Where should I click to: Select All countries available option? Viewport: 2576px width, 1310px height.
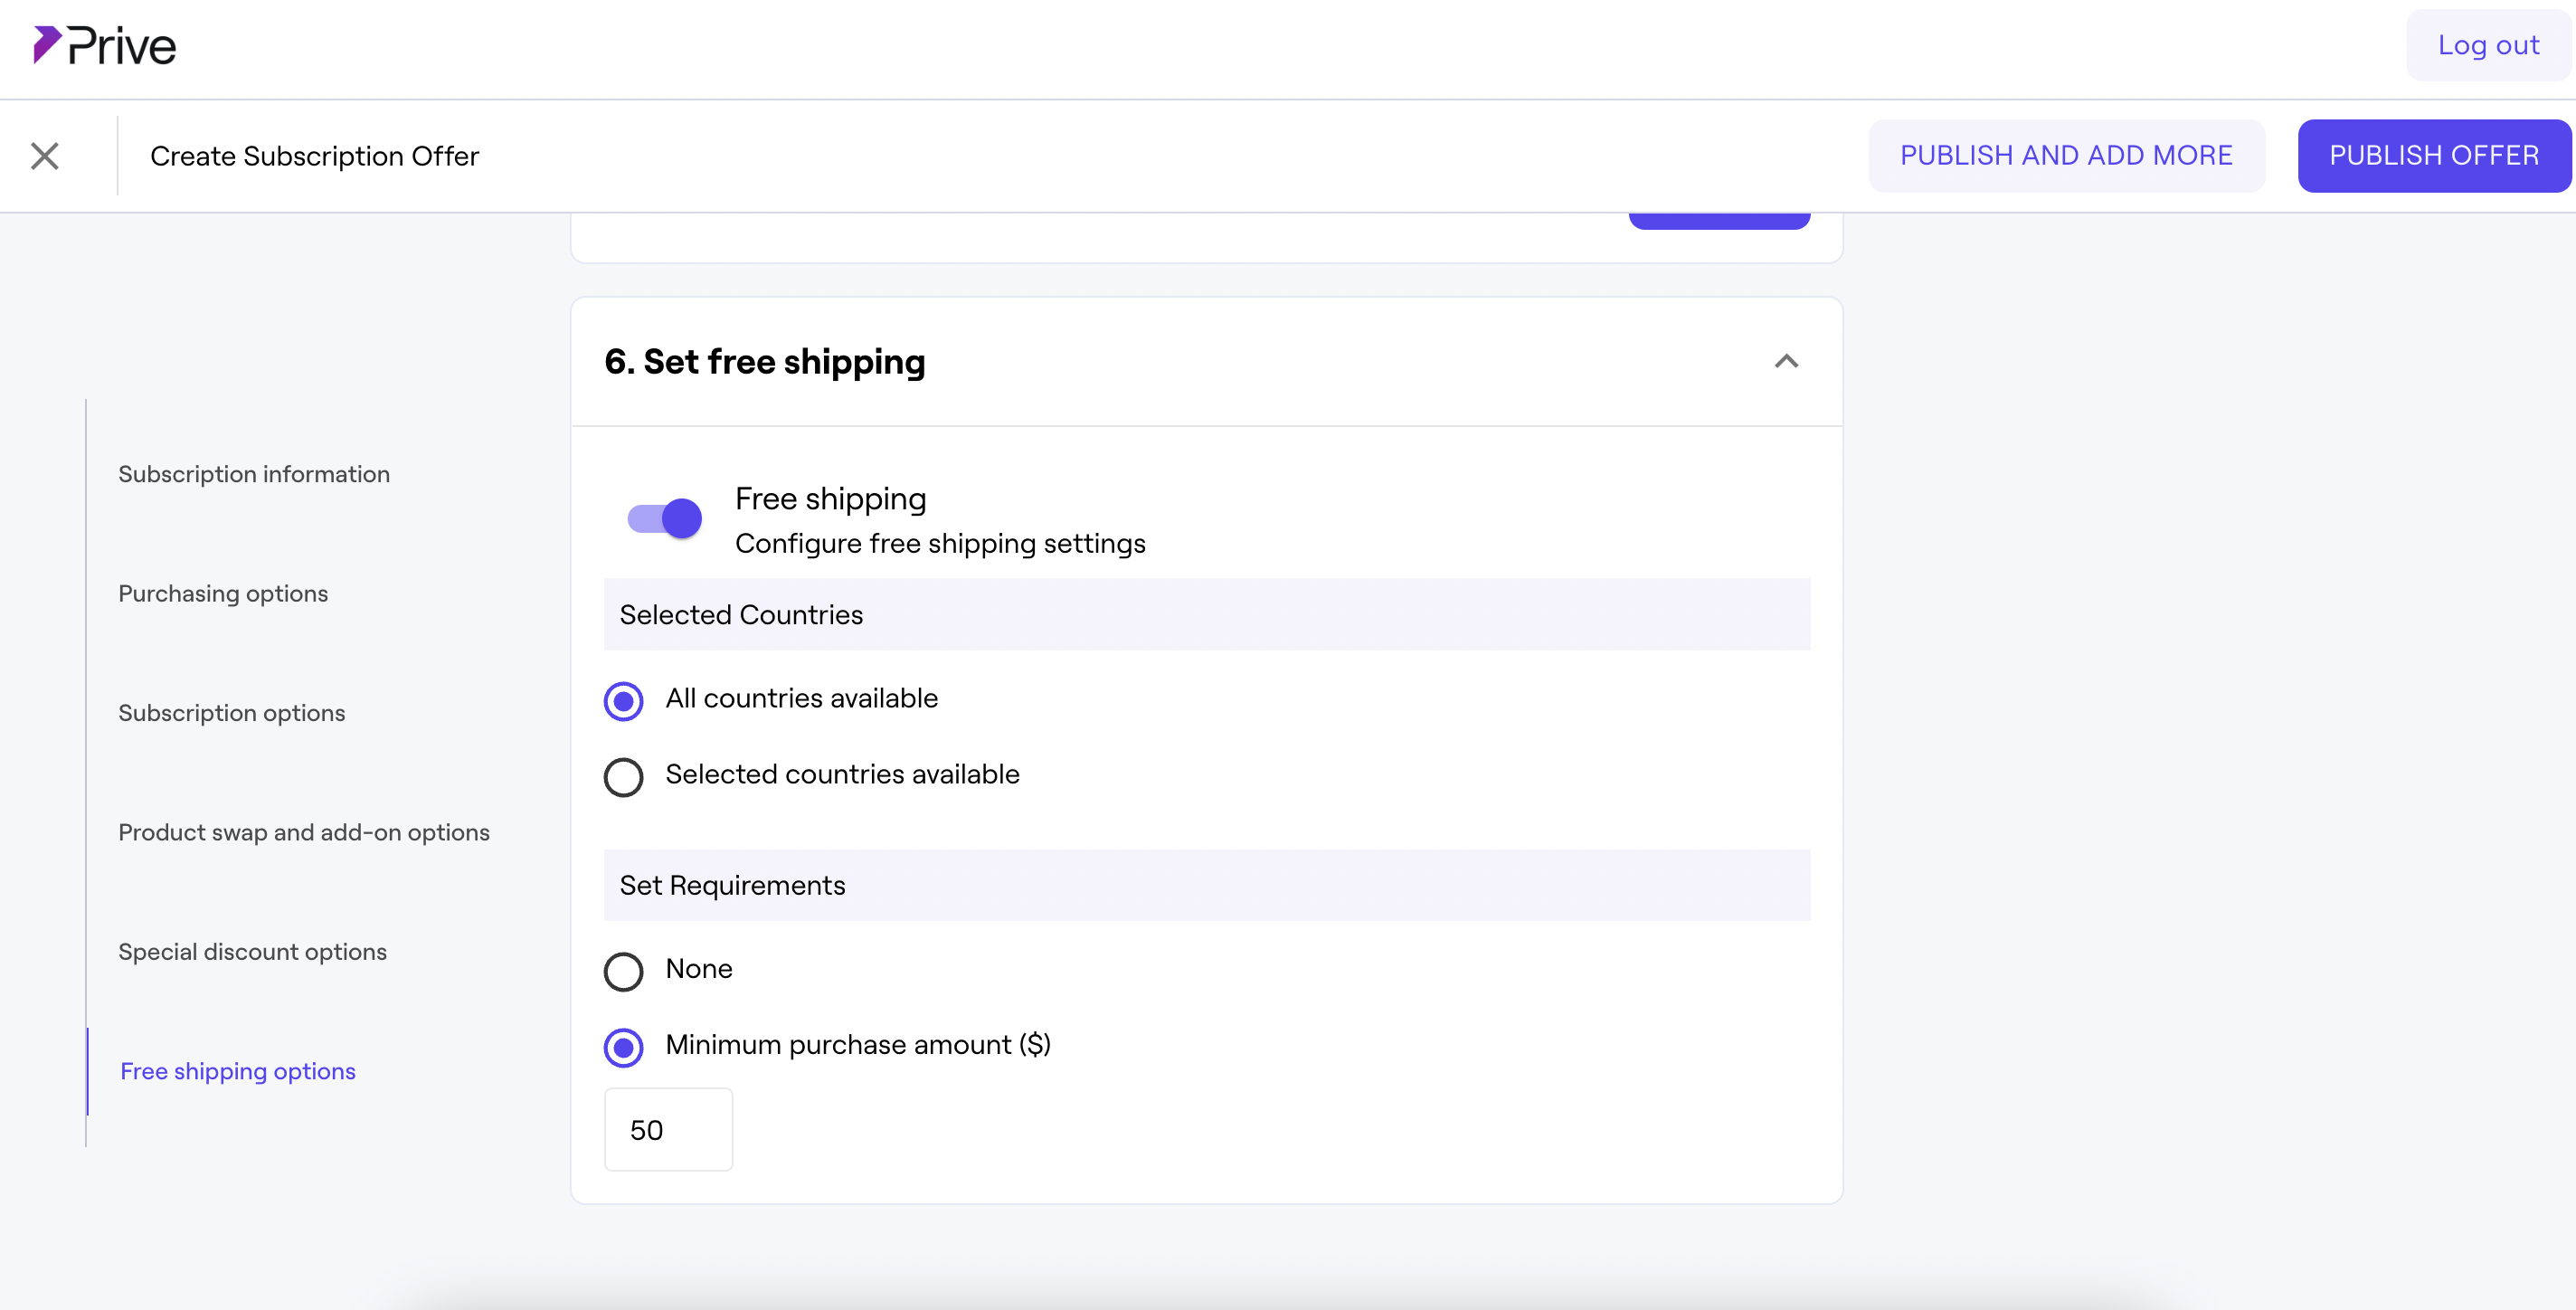624,701
